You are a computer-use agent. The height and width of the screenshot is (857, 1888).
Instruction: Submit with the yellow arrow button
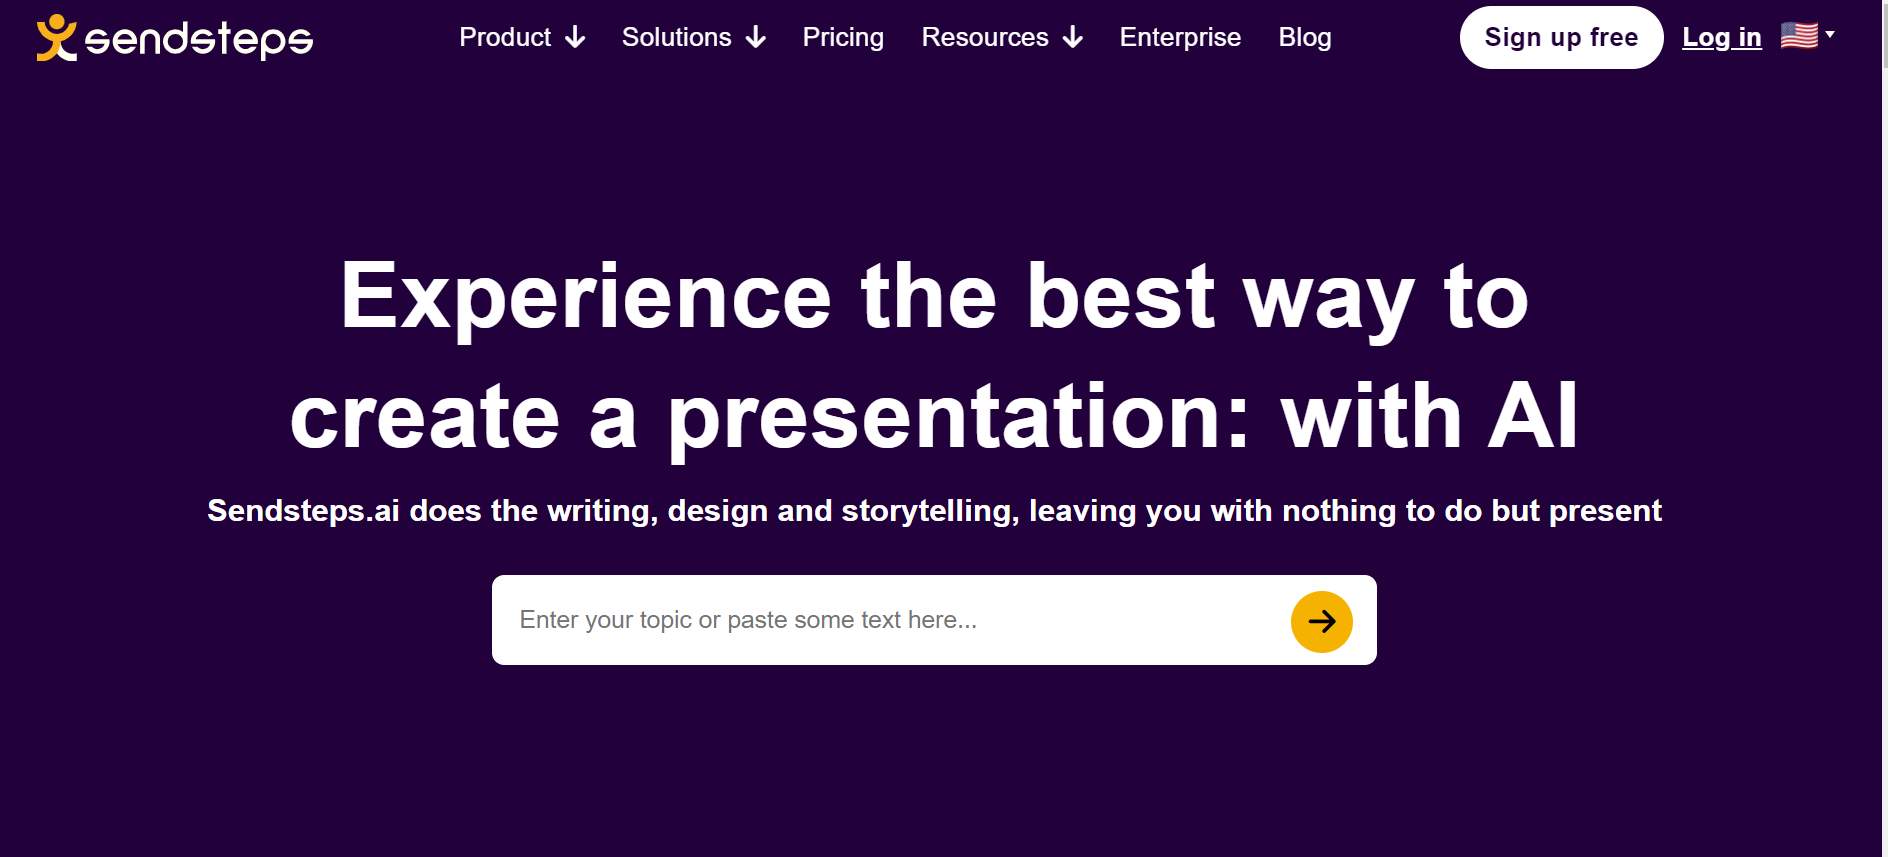pos(1321,621)
